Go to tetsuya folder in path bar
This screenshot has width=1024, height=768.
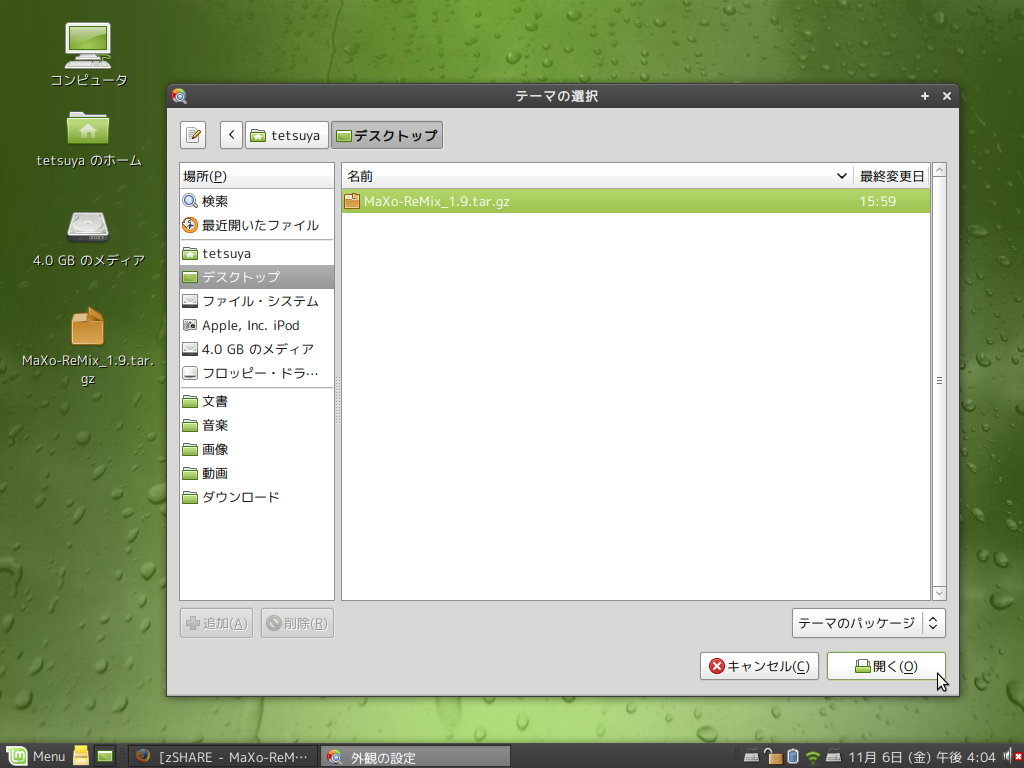point(287,135)
